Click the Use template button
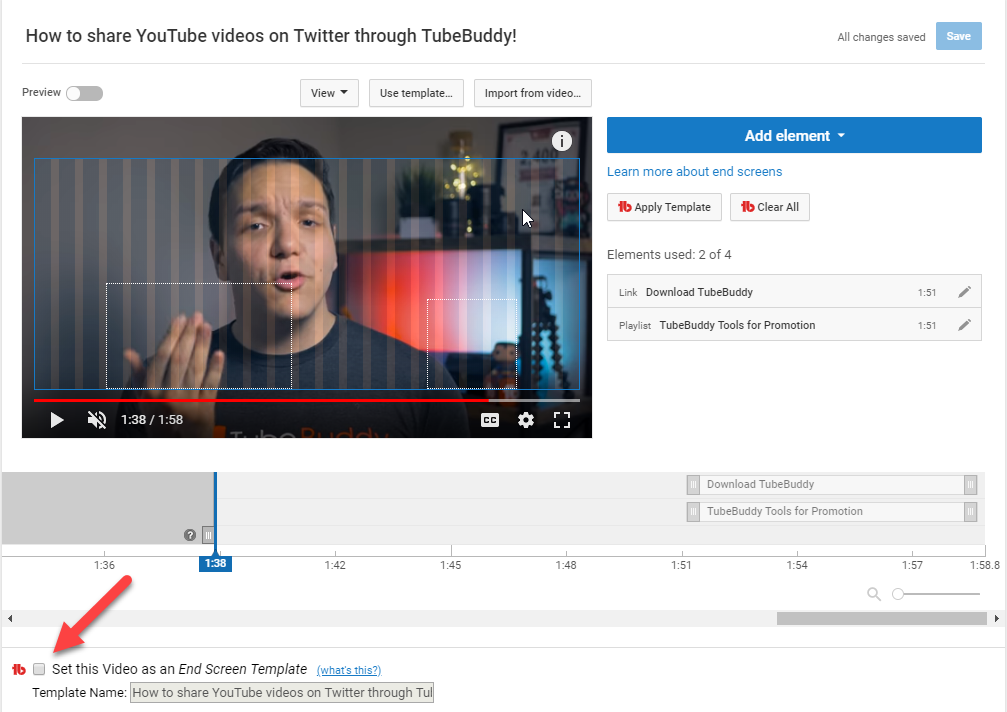Image resolution: width=1007 pixels, height=712 pixels. (x=416, y=93)
